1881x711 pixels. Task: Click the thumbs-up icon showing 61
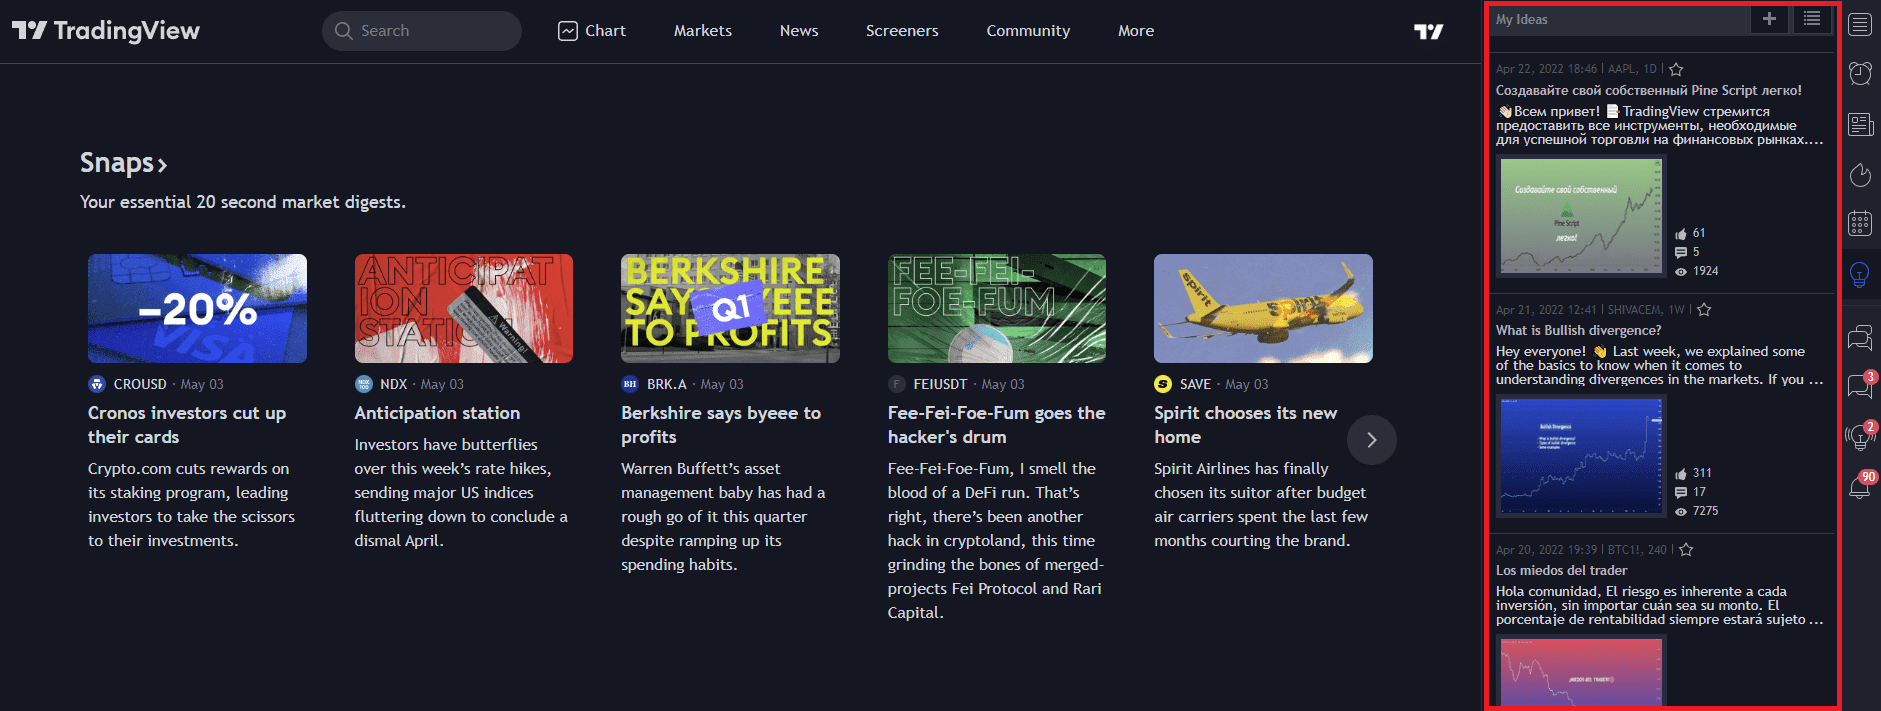tap(1681, 234)
